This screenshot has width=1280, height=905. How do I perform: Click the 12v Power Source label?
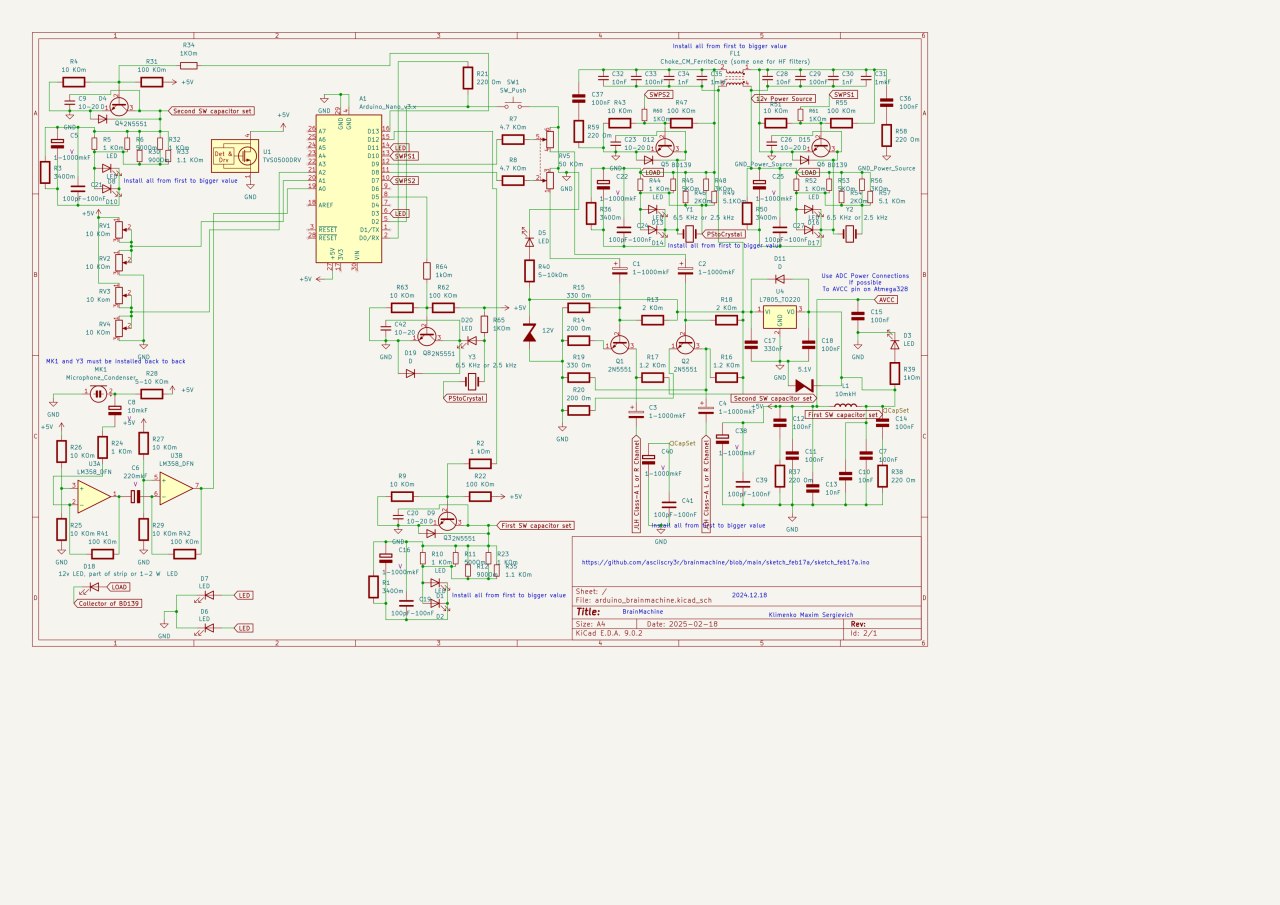(x=783, y=99)
